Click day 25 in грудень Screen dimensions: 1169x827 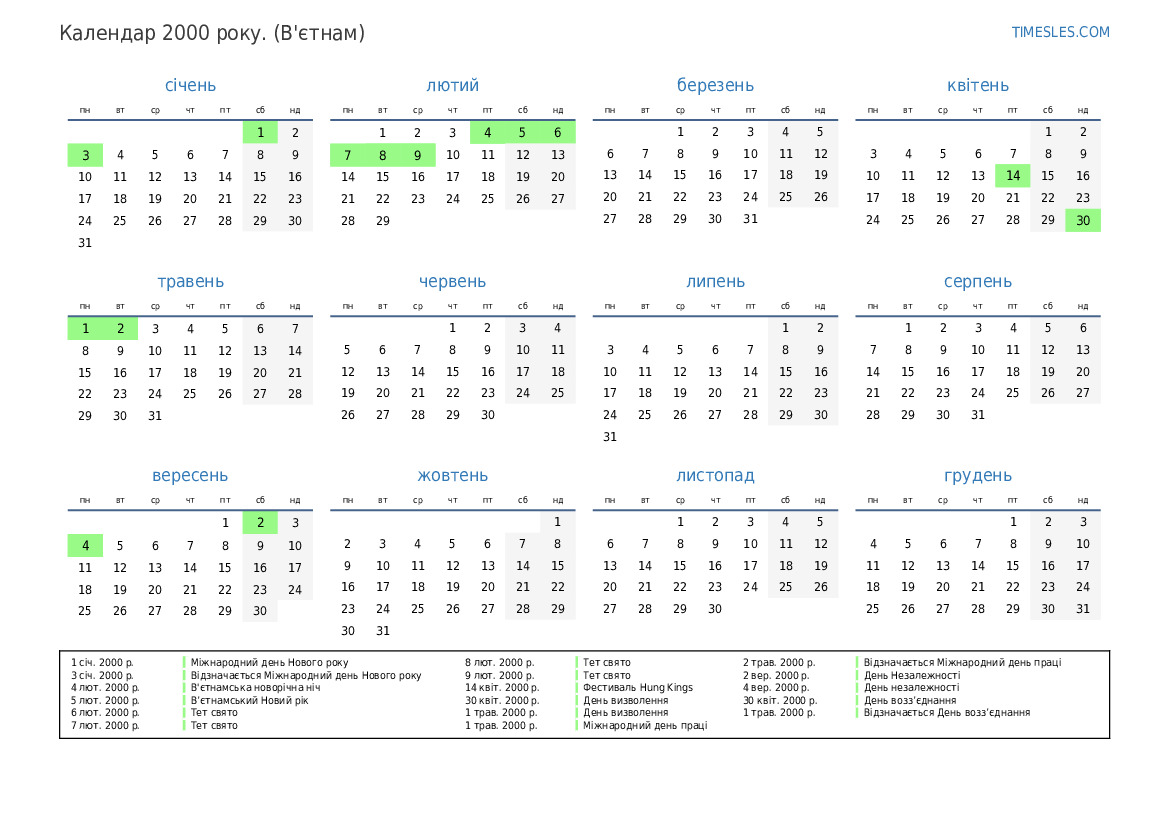872,609
